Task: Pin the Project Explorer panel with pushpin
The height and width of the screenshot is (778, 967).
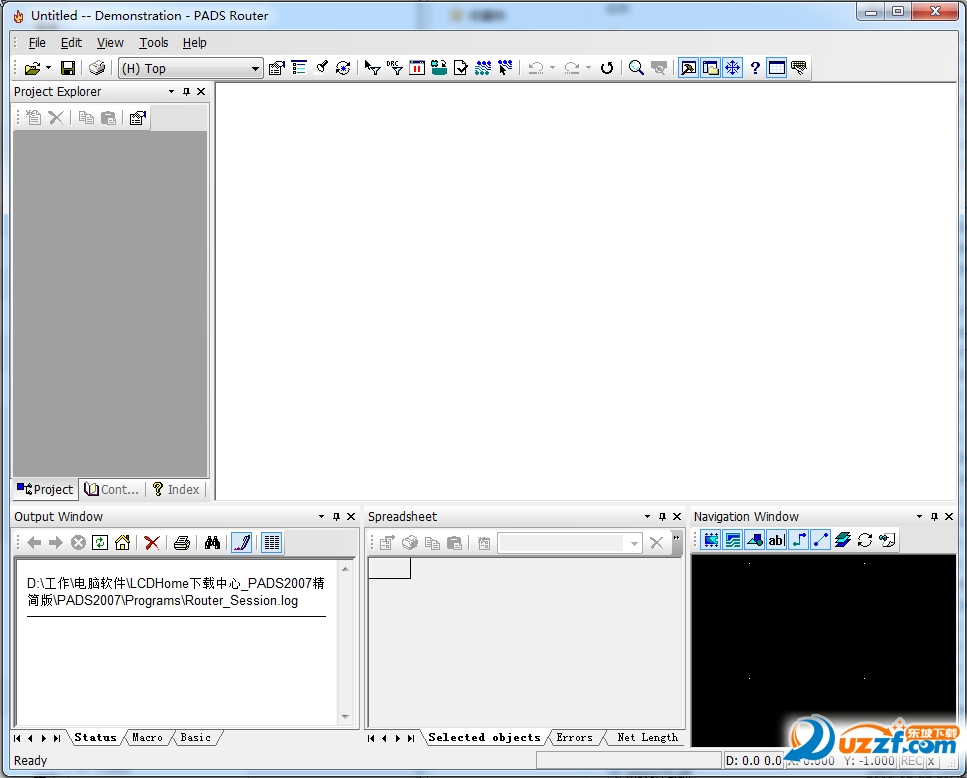Action: (x=186, y=92)
